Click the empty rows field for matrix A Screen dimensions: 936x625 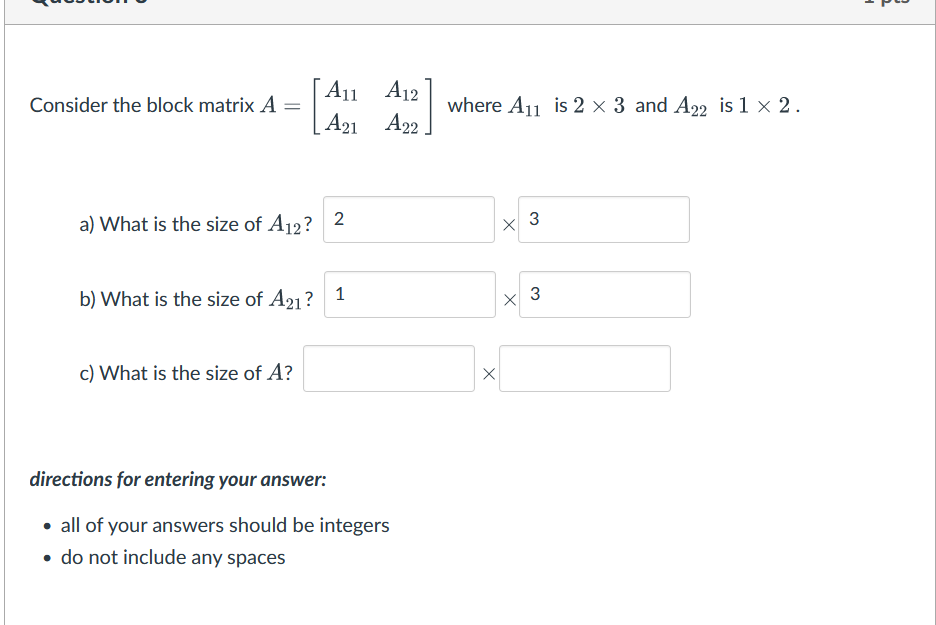tap(389, 368)
